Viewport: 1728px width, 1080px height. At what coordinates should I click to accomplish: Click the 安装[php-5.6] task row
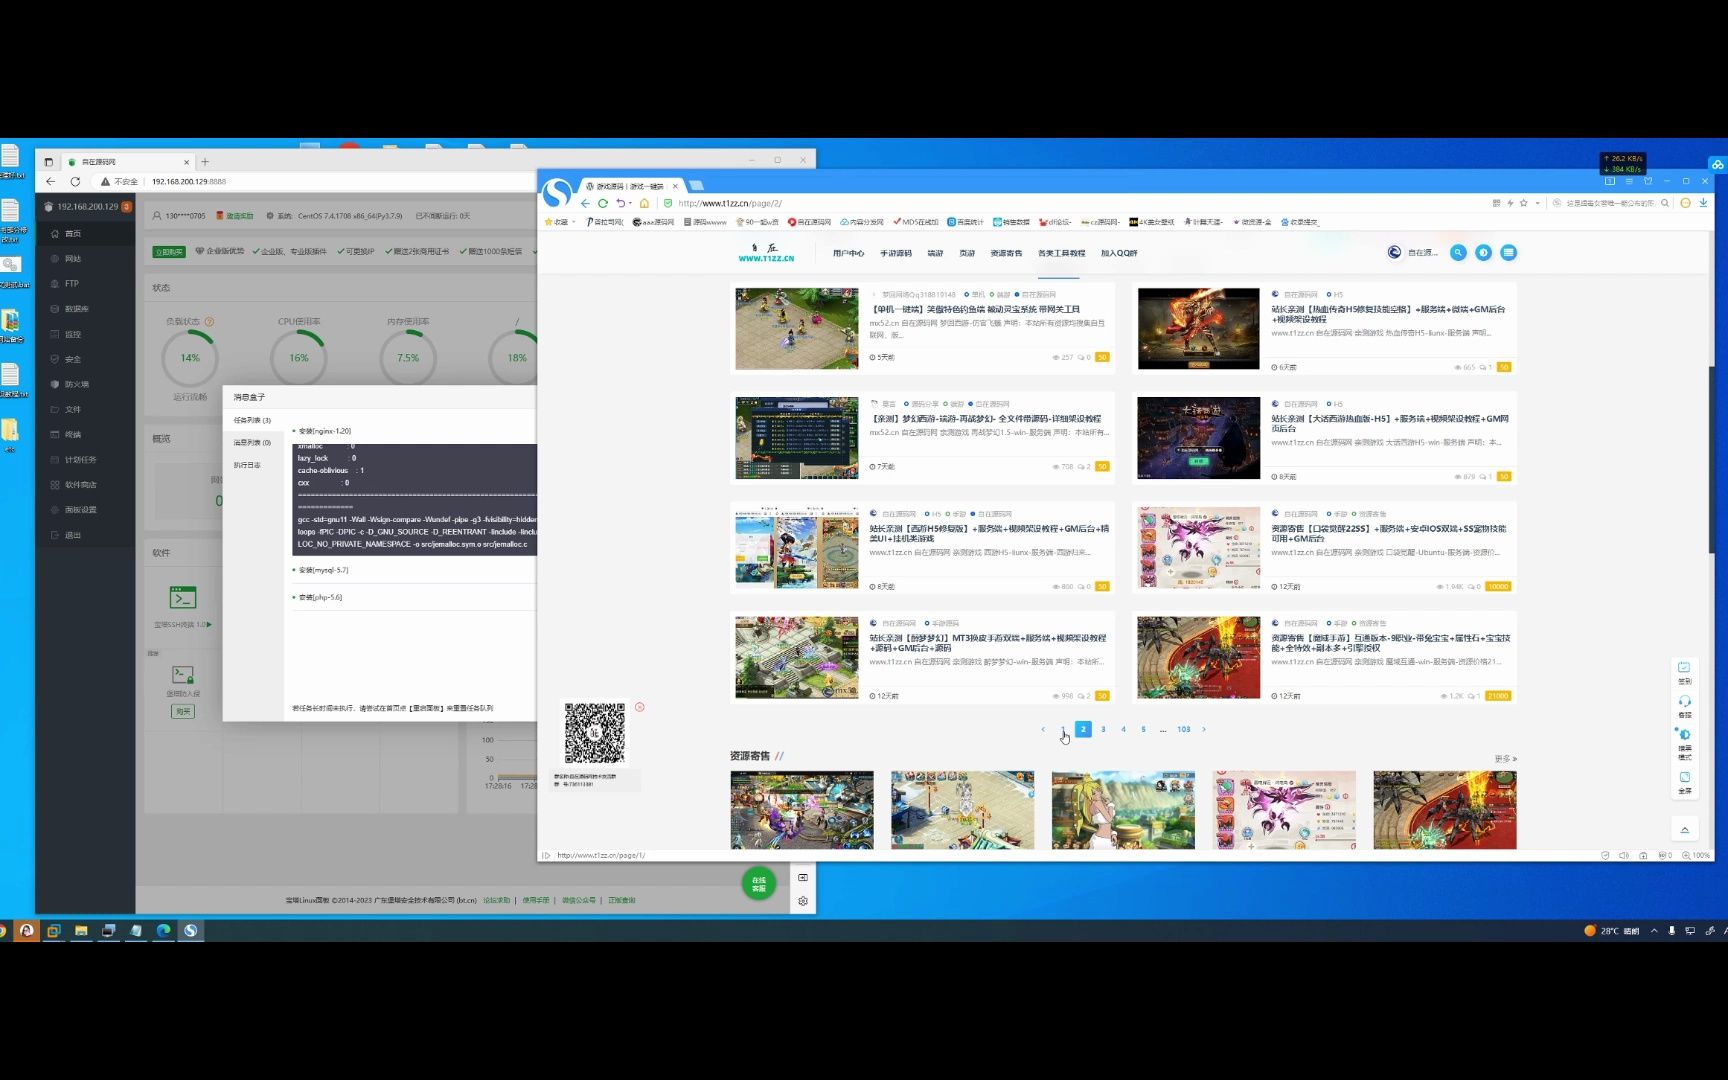tap(412, 597)
